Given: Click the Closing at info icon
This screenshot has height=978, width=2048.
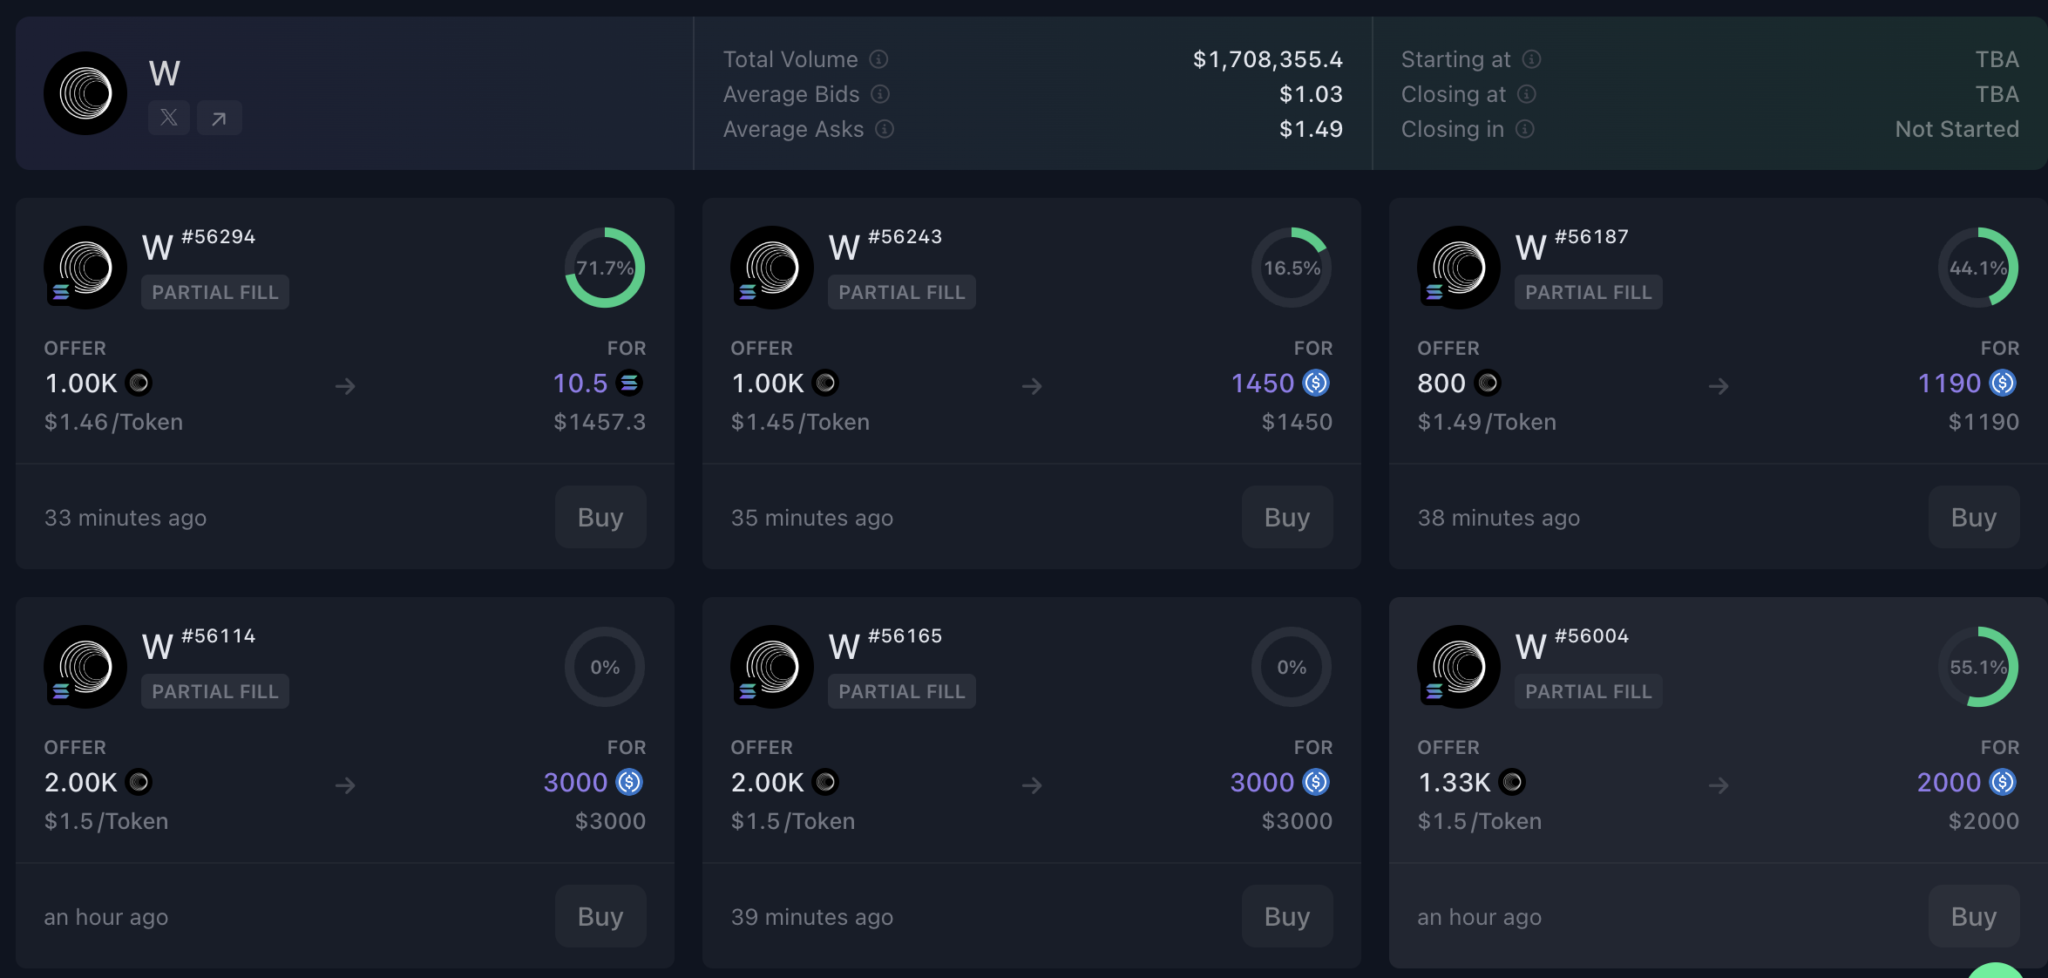Looking at the screenshot, I should tap(1526, 94).
